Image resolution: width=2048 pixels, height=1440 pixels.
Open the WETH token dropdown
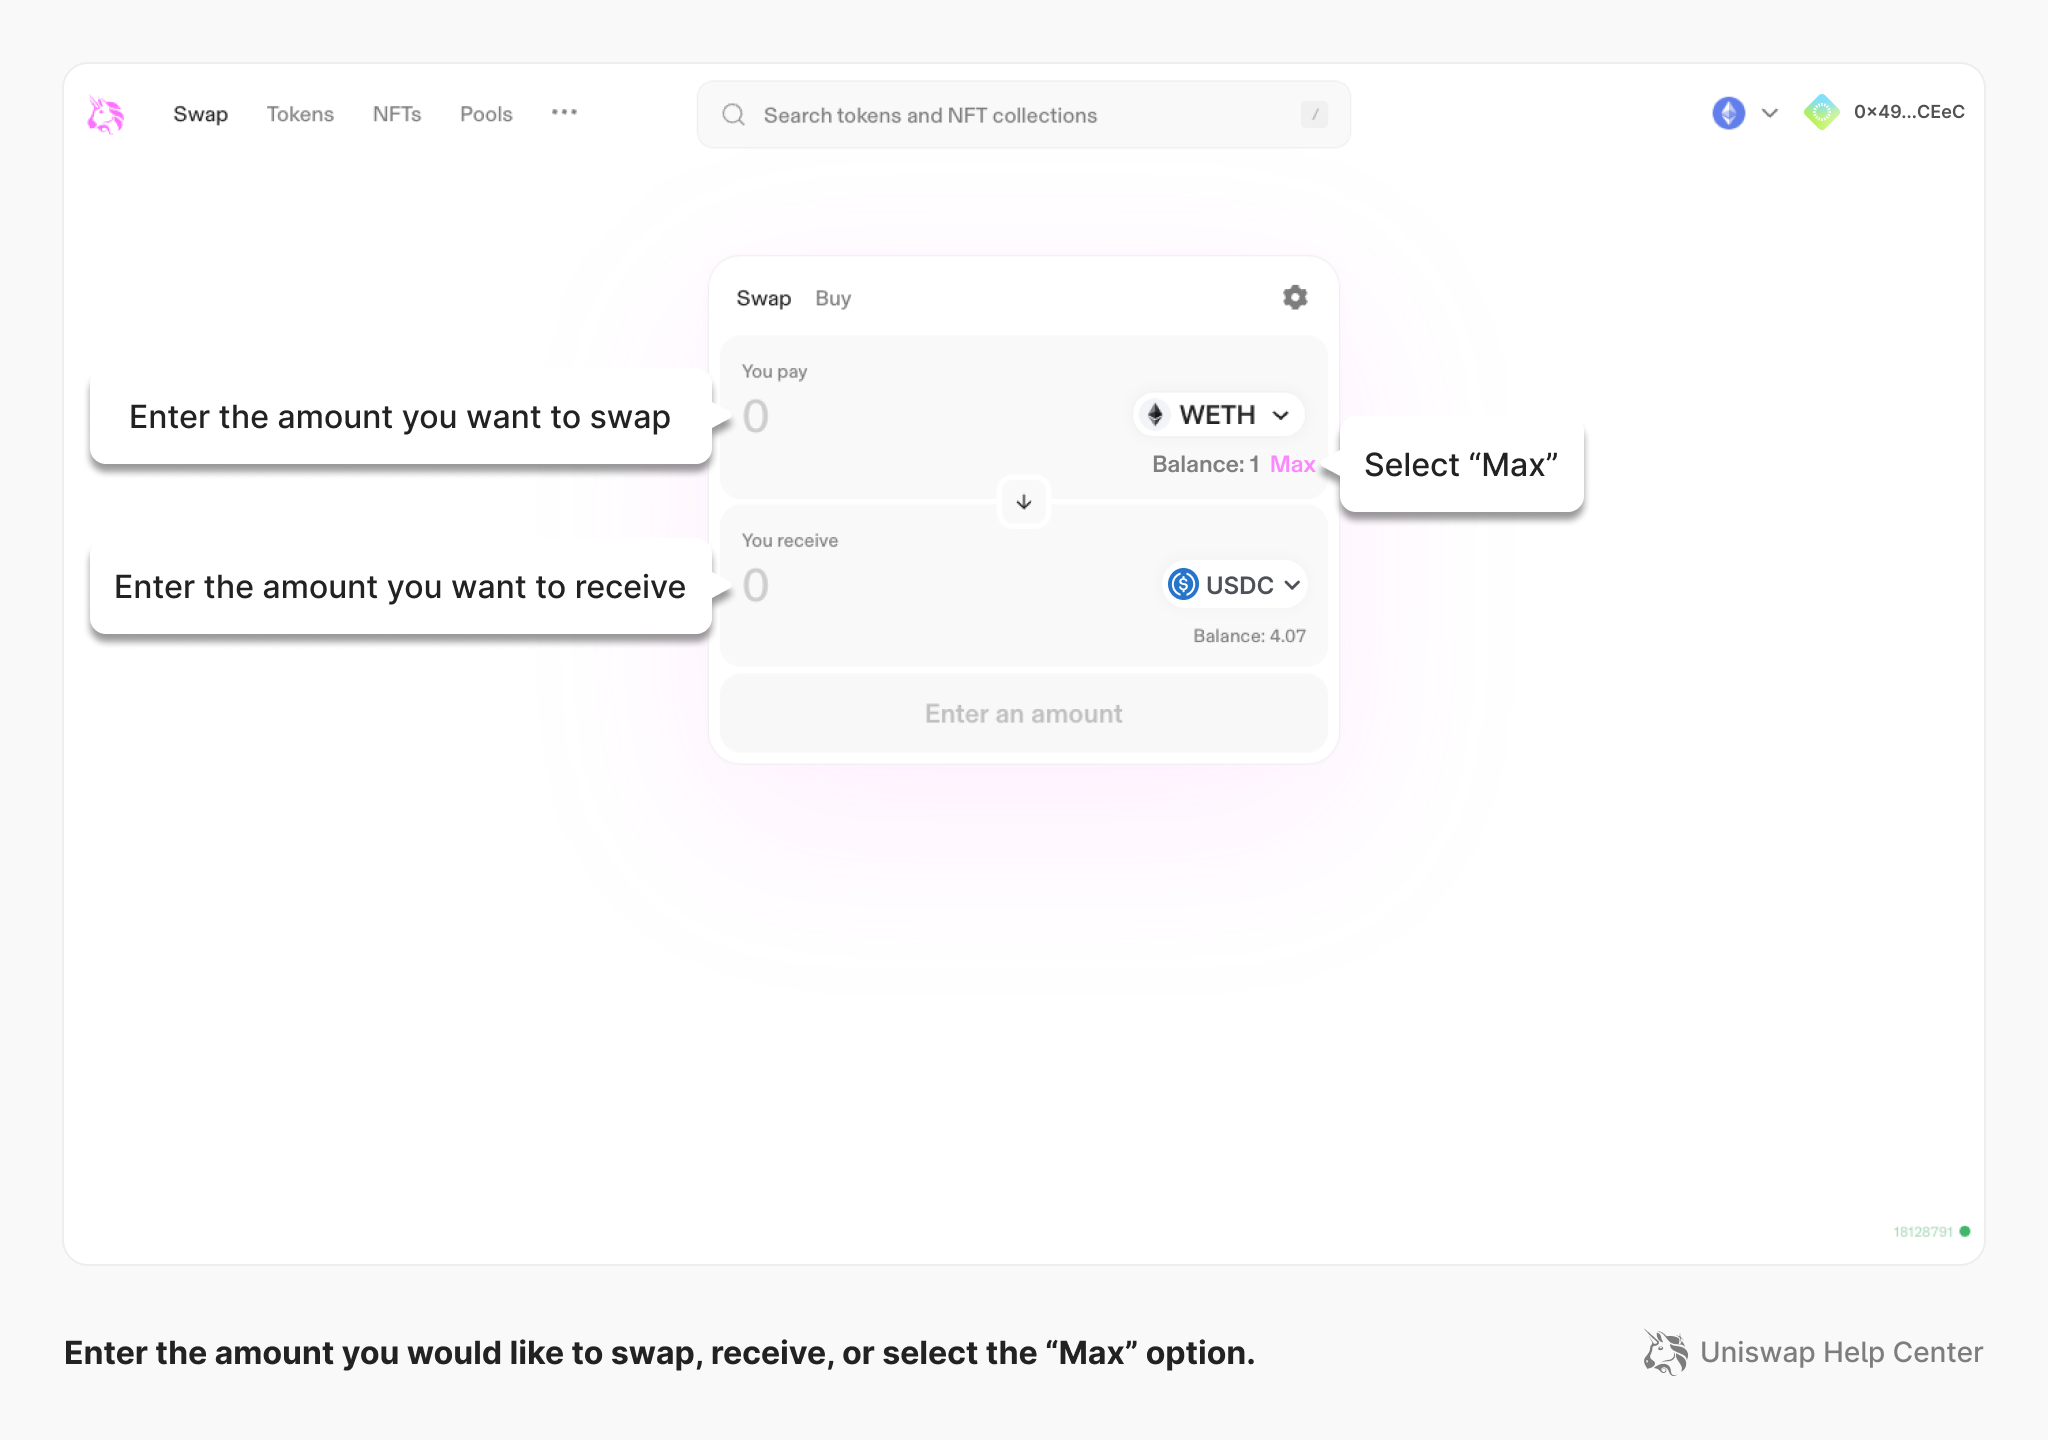(x=1218, y=415)
